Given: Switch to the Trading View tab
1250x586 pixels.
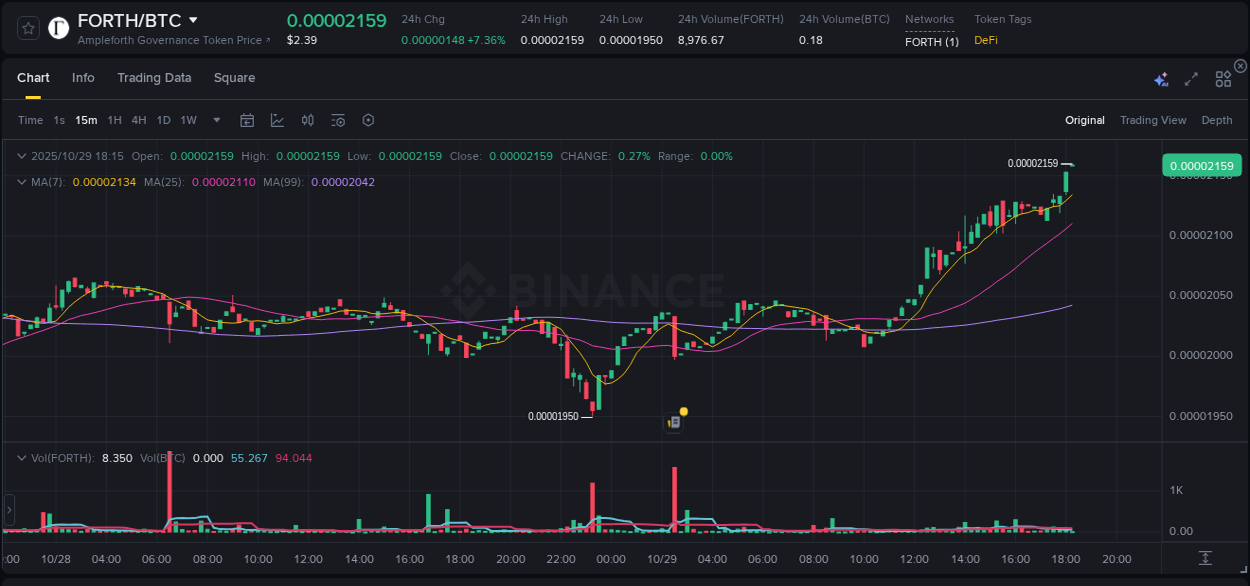Looking at the screenshot, I should [x=1153, y=120].
